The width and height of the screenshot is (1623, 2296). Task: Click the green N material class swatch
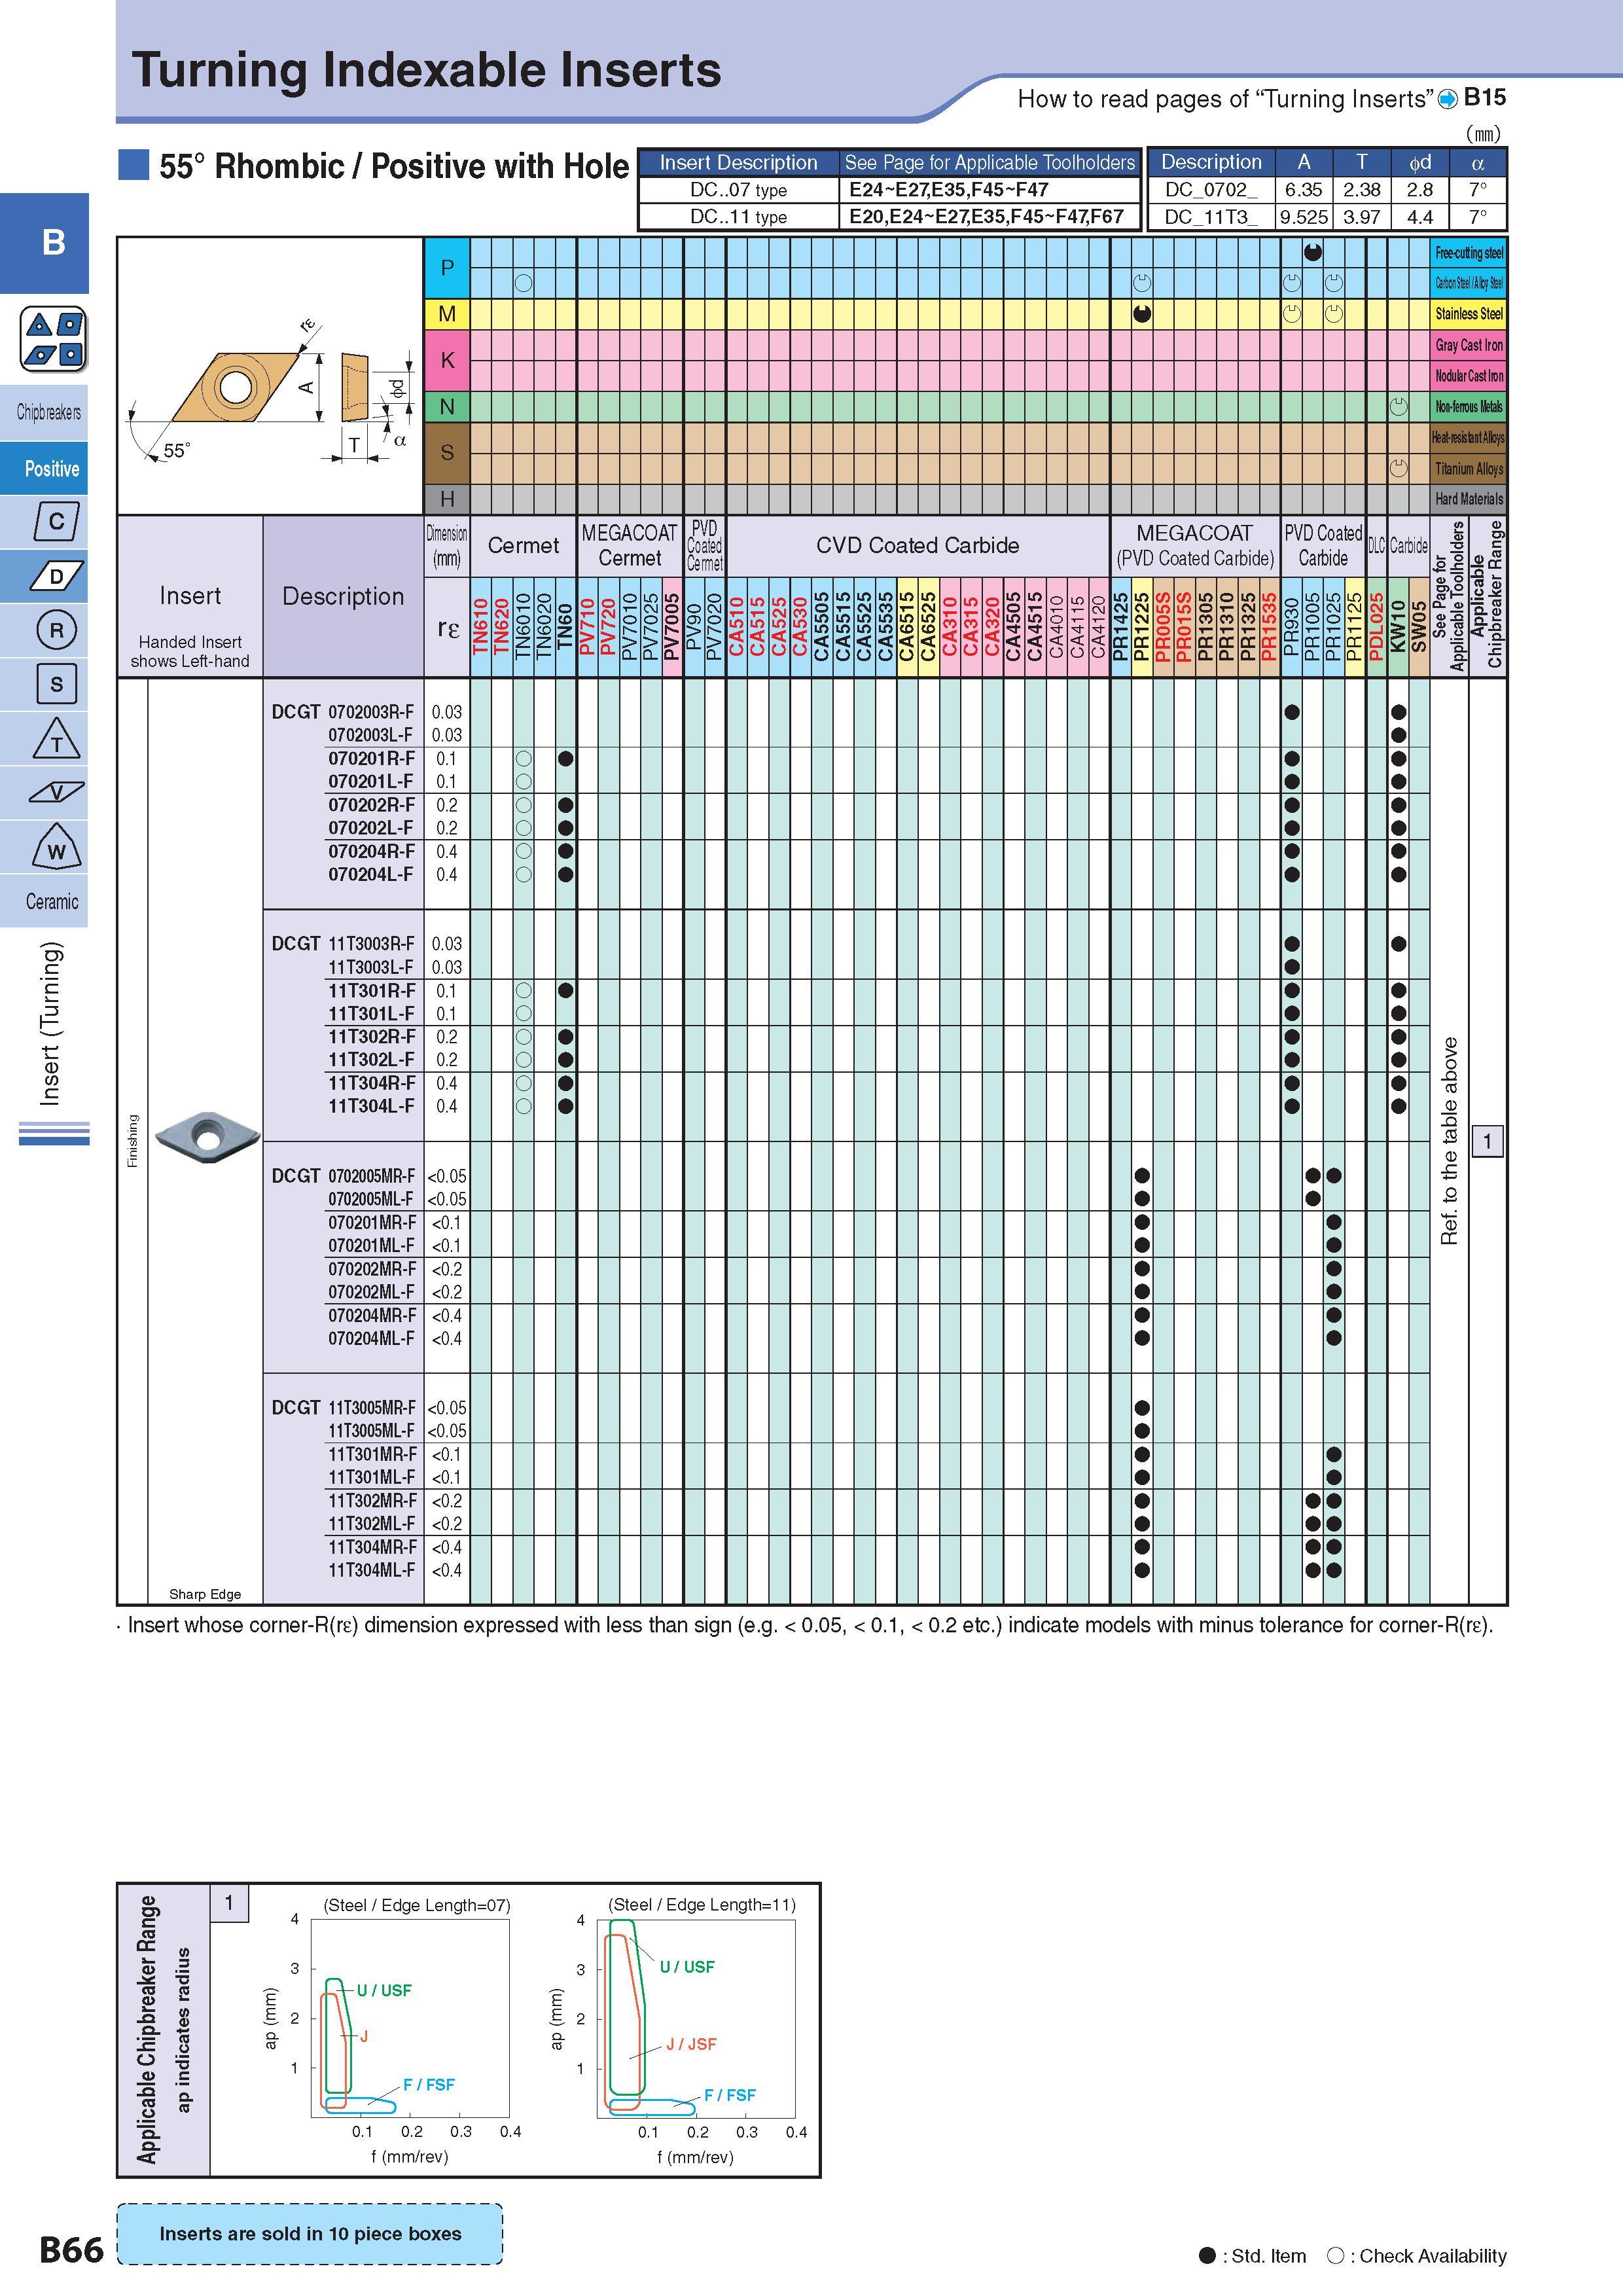pyautogui.click(x=447, y=407)
